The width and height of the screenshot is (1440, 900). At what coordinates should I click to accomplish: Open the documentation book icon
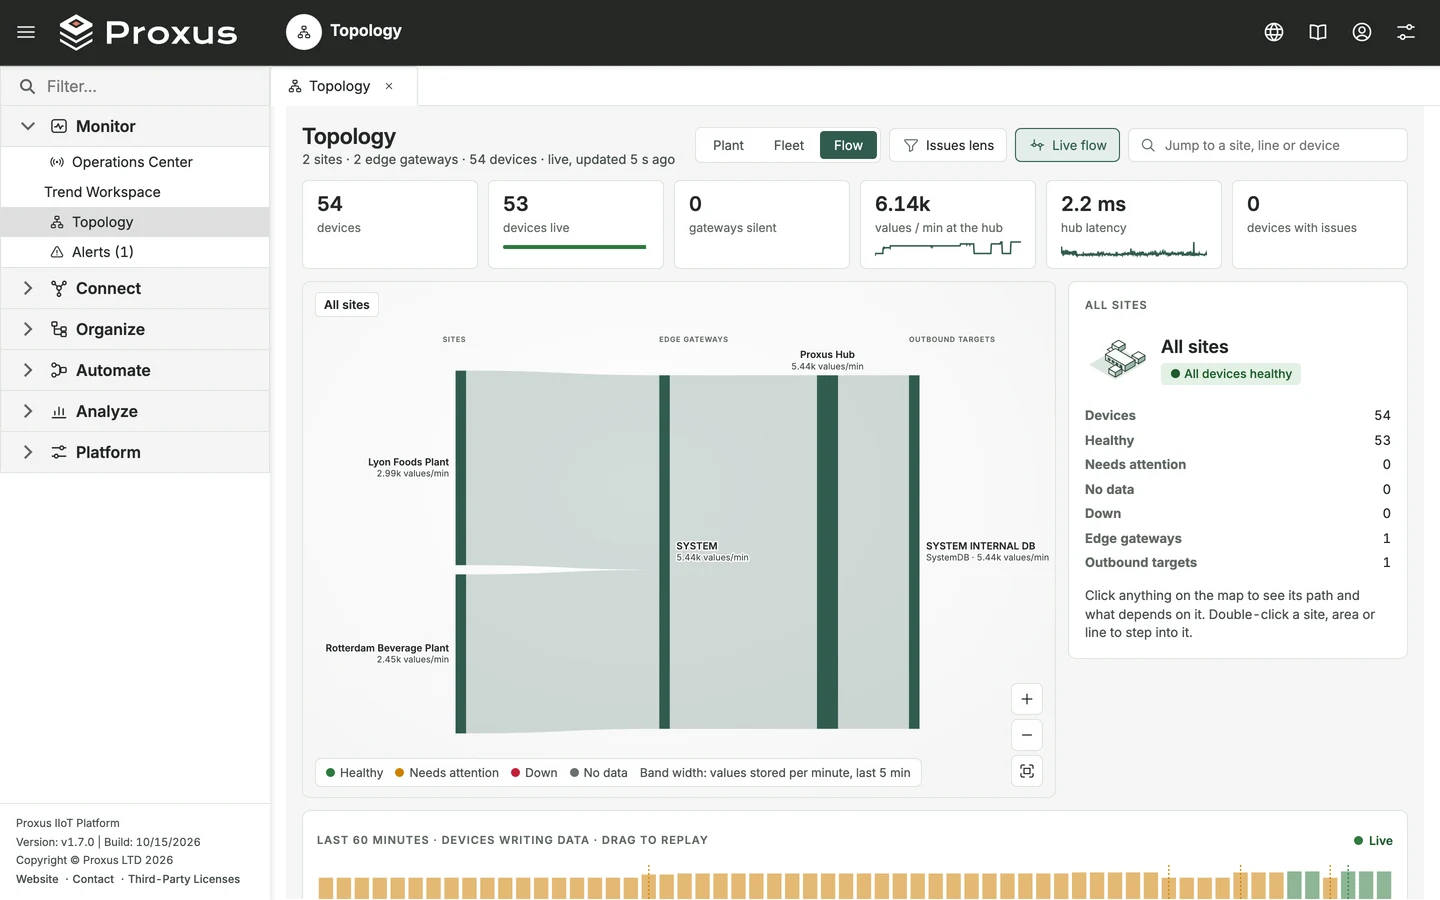pyautogui.click(x=1318, y=32)
